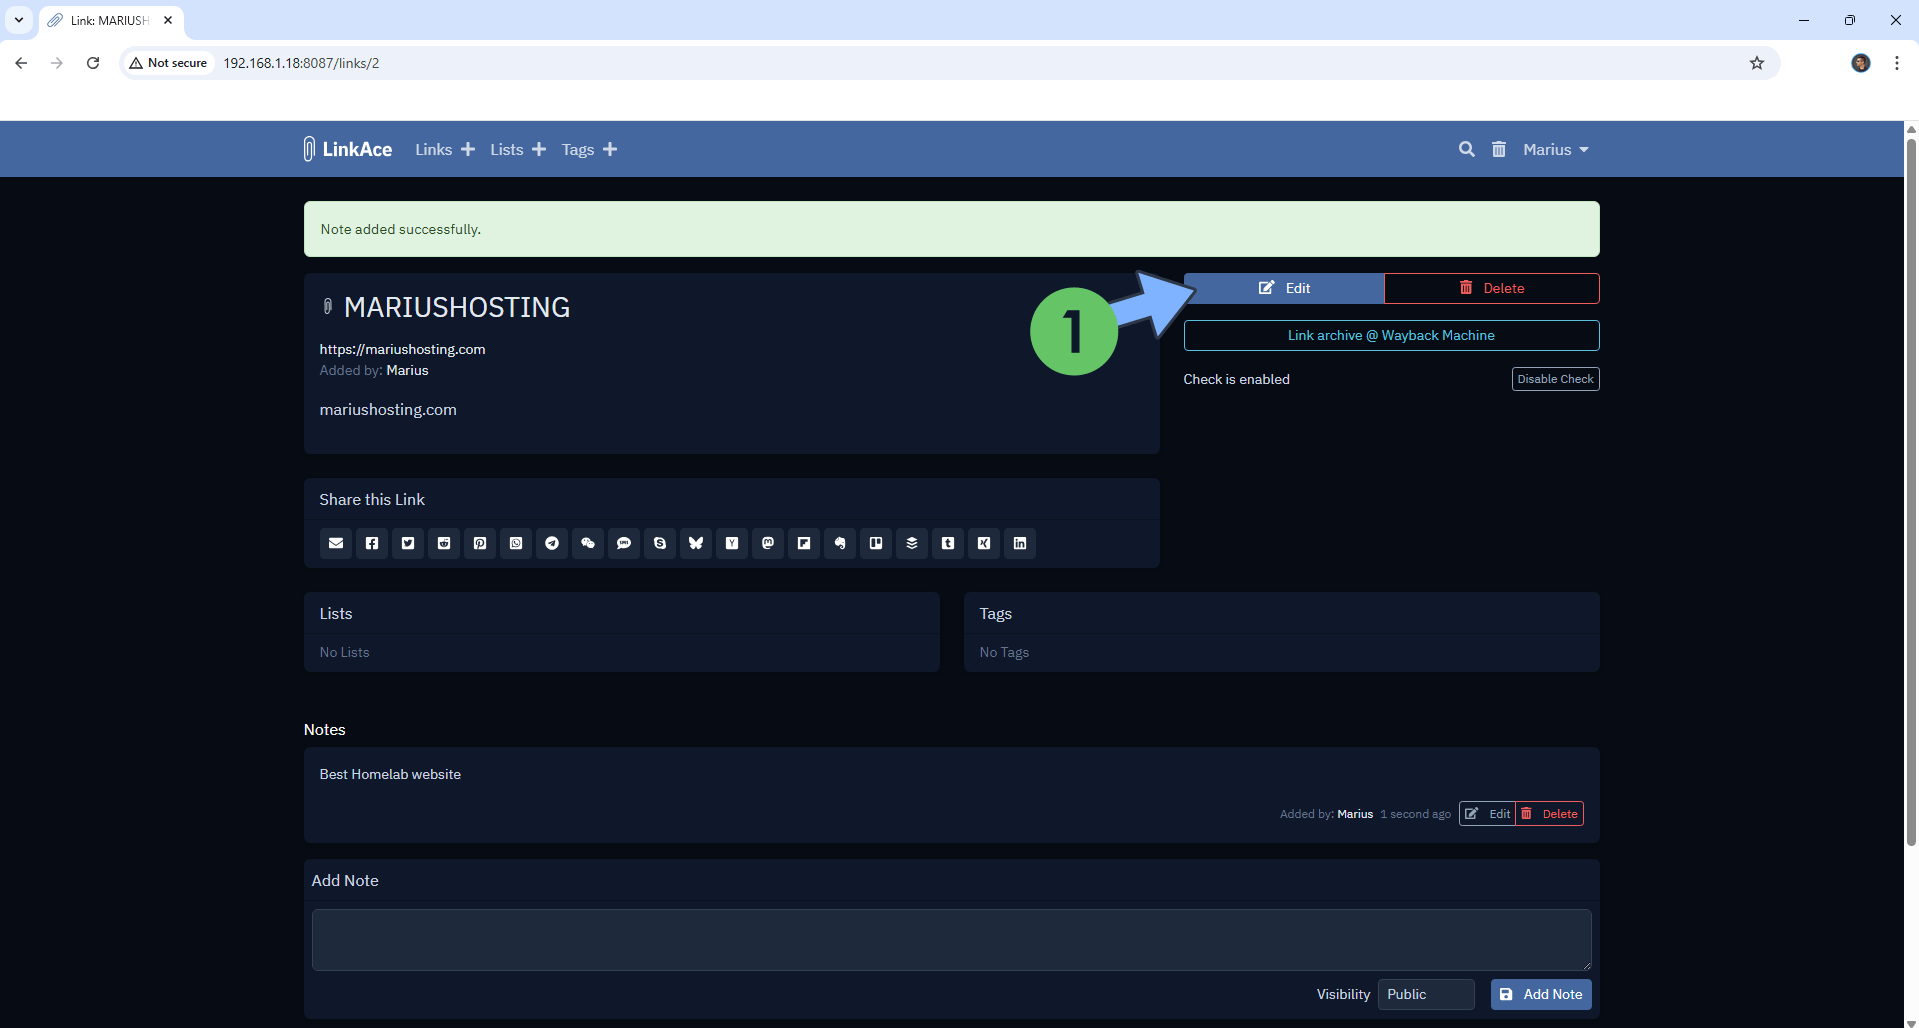1919x1028 pixels.
Task: Open the Lists menu
Action: [x=507, y=149]
